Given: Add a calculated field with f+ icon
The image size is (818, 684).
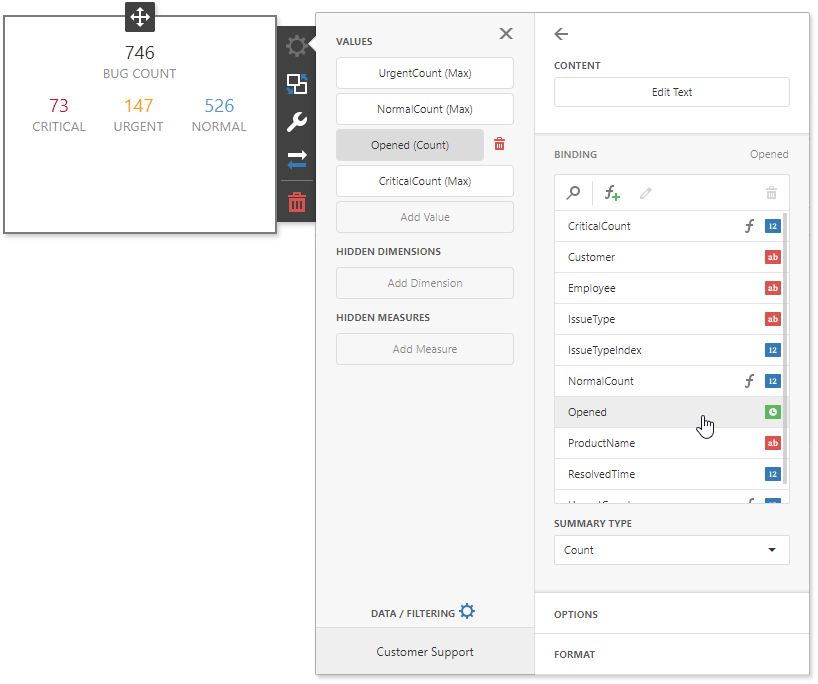Looking at the screenshot, I should point(612,193).
